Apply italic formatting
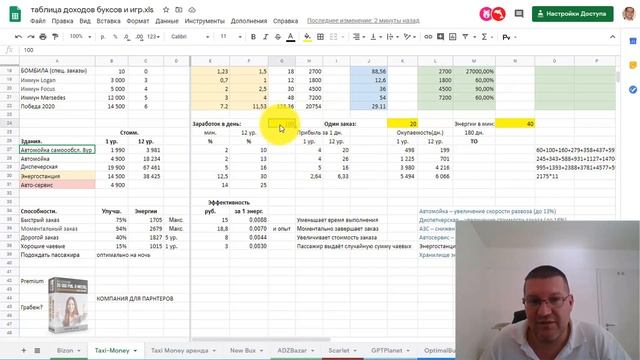The image size is (640, 360). click(265, 37)
